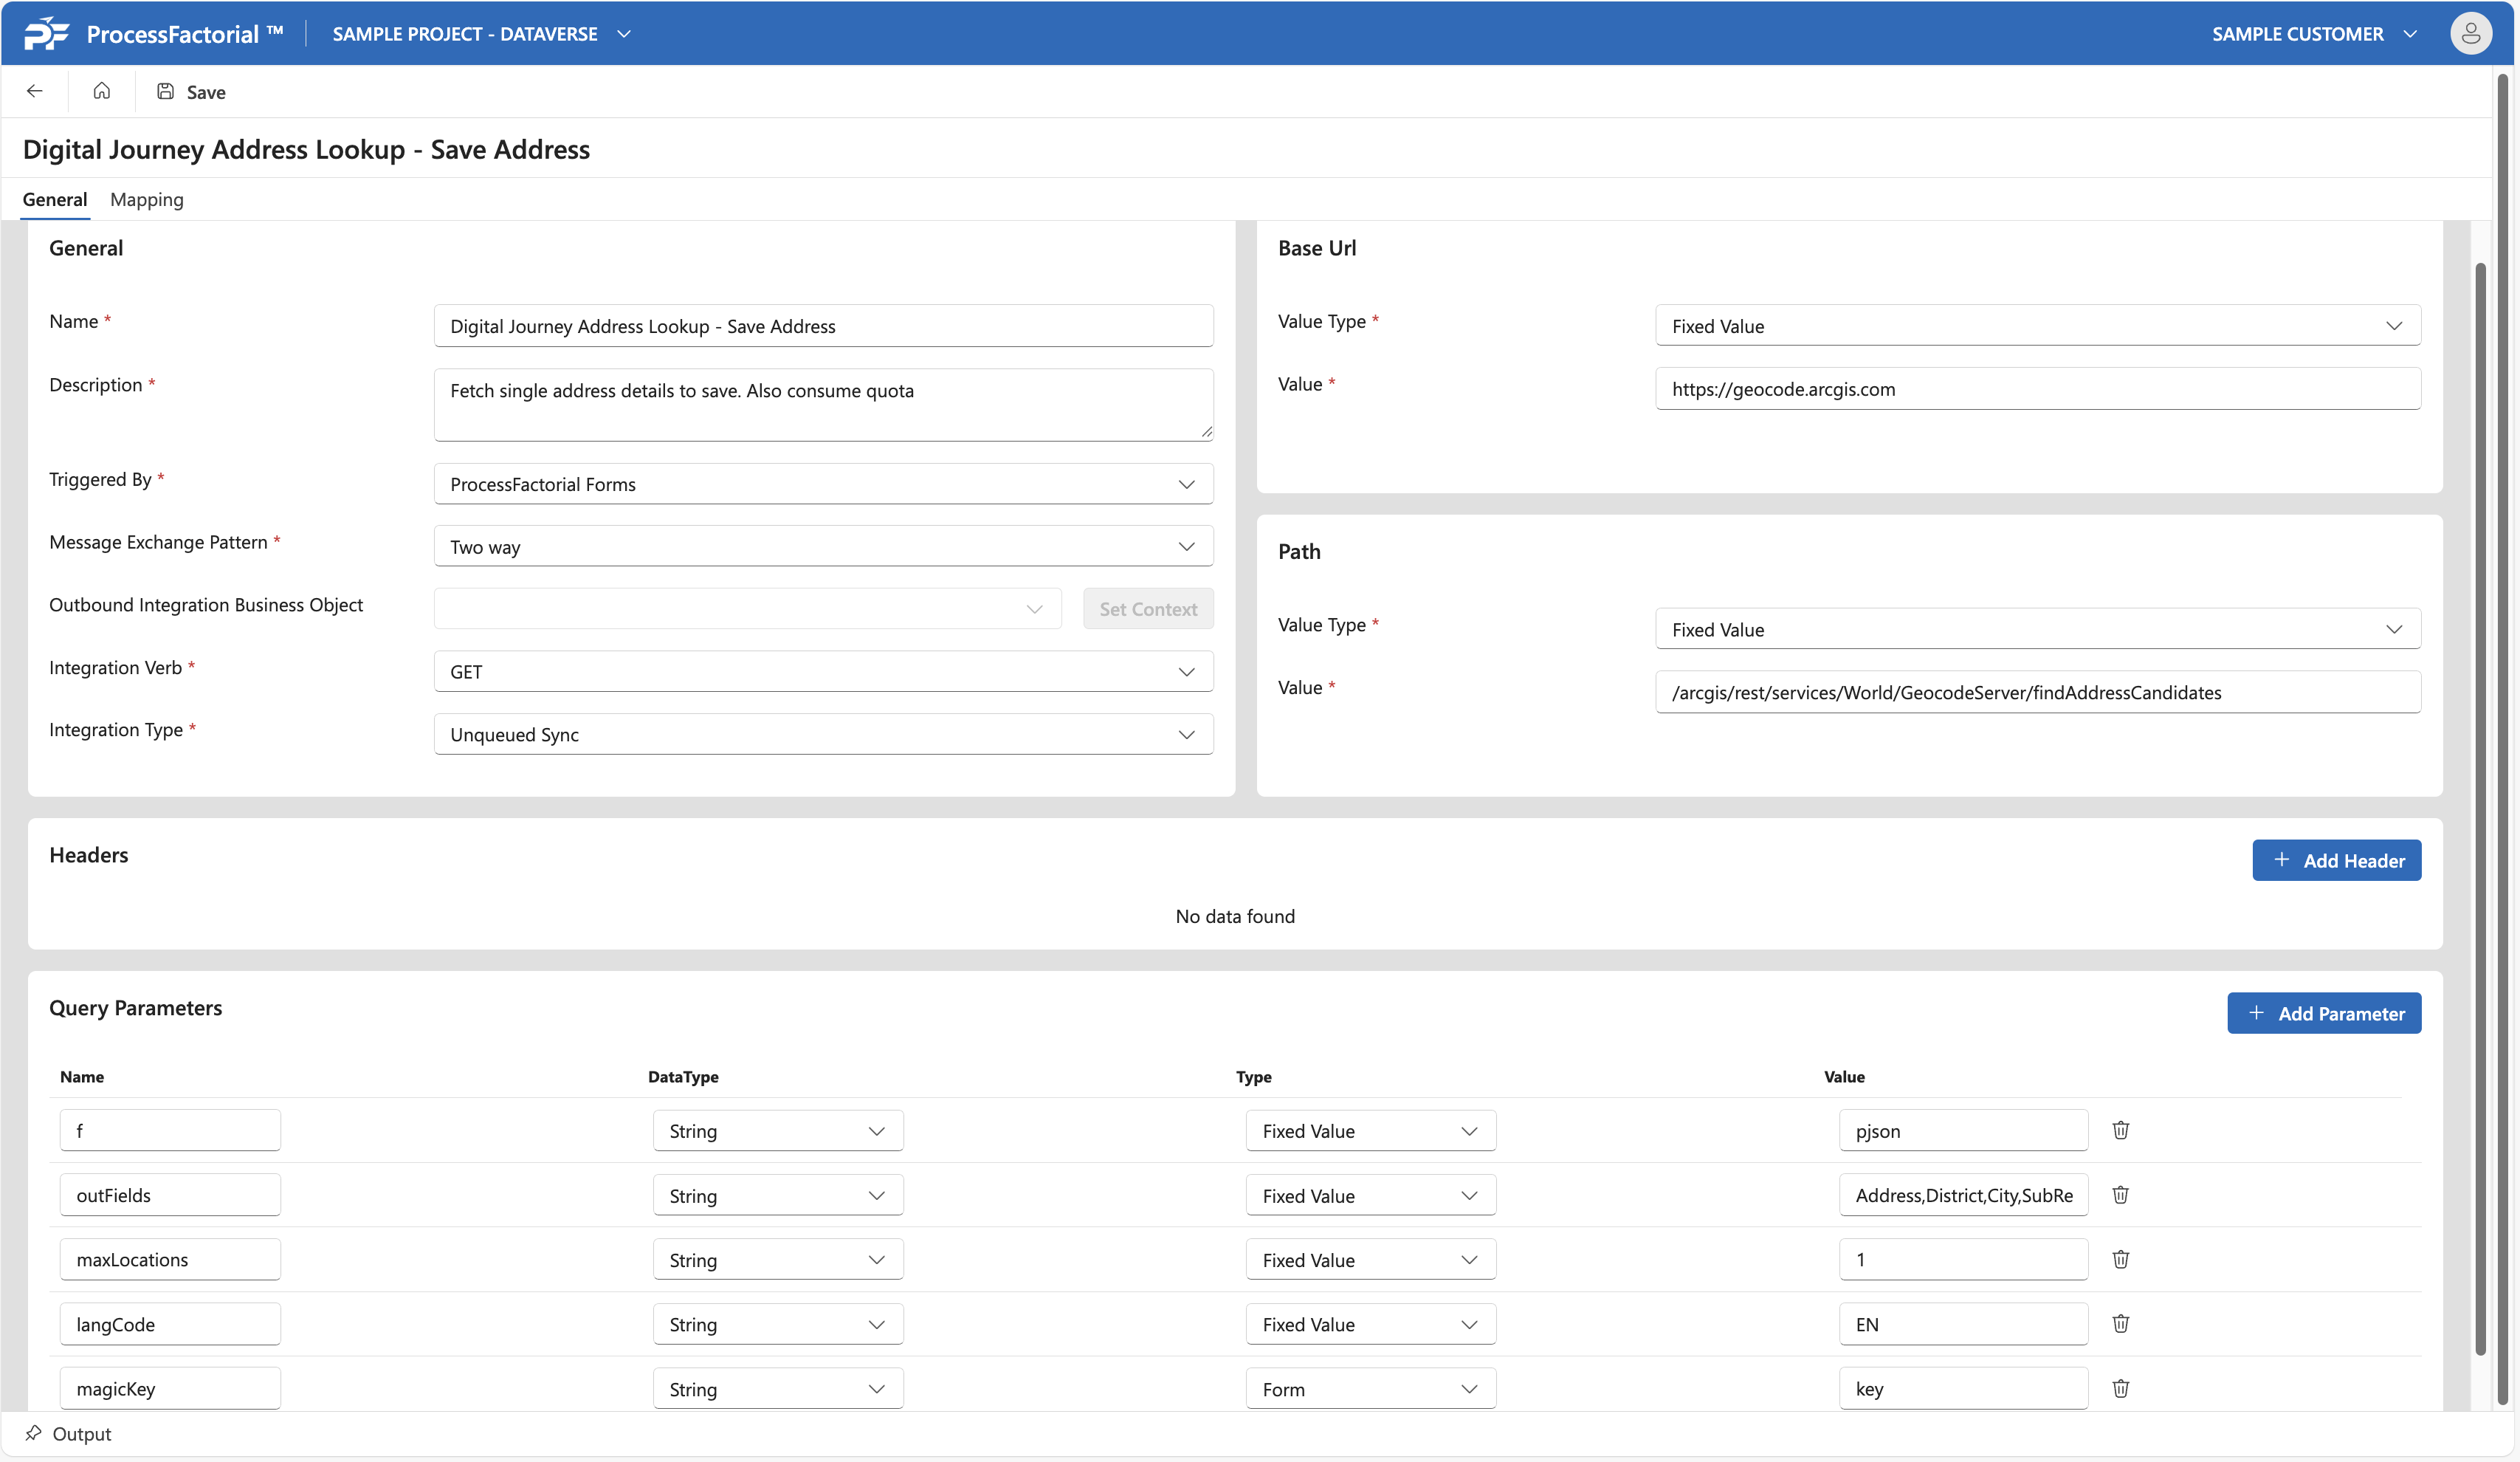This screenshot has width=2520, height=1462.
Task: Open the user profile avatar
Action: pos(2470,33)
